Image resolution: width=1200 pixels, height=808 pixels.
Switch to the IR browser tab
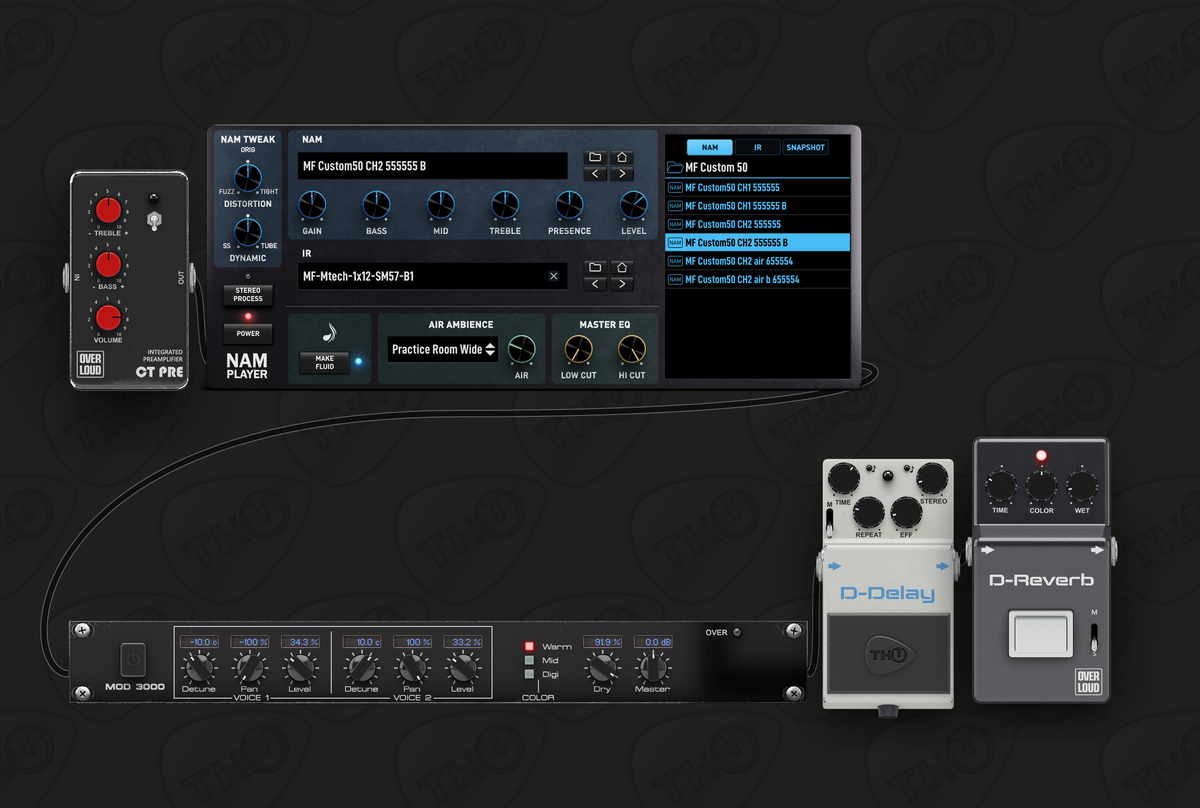click(x=758, y=147)
